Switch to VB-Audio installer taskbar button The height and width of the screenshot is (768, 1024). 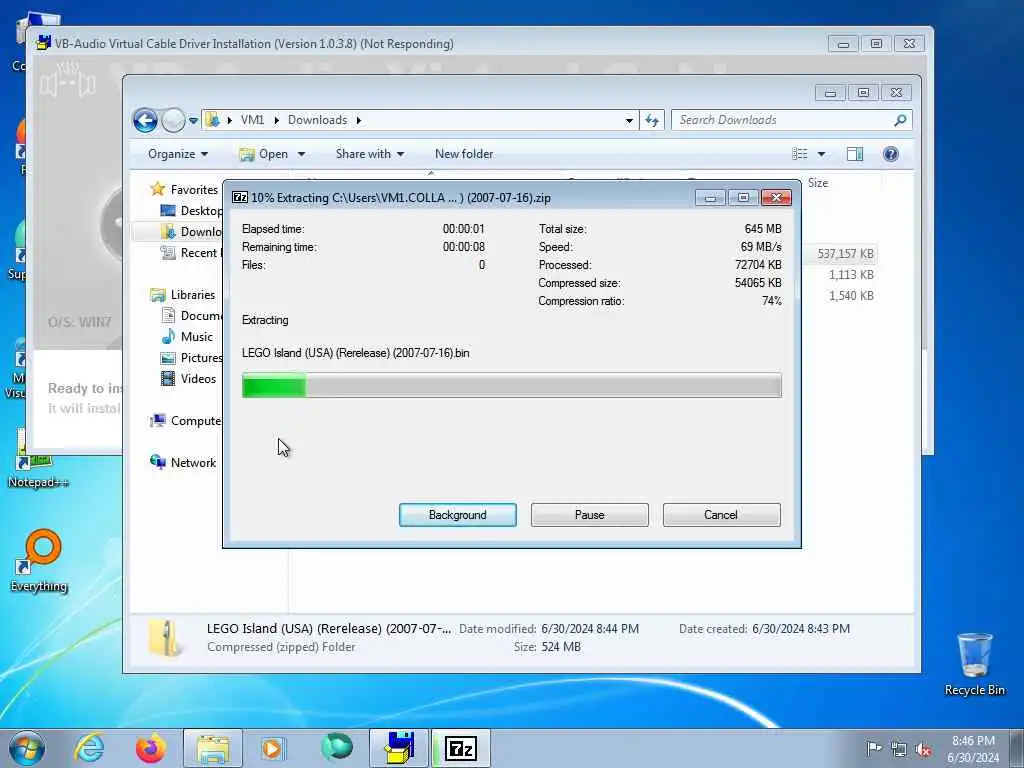399,748
